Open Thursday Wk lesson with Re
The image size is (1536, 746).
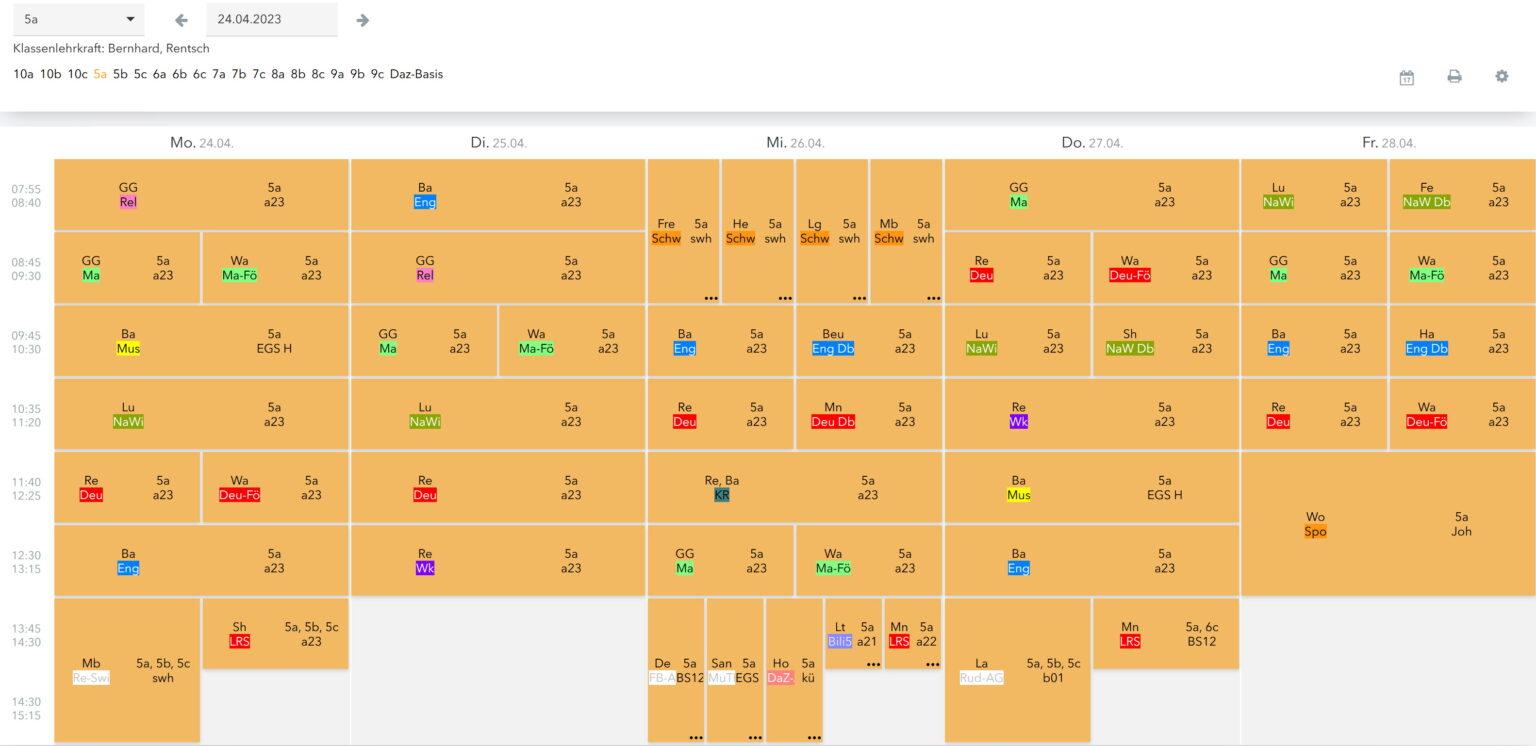click(x=1092, y=414)
